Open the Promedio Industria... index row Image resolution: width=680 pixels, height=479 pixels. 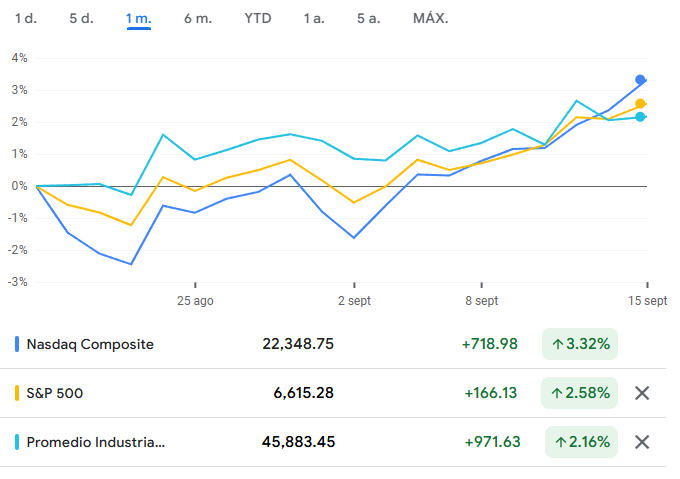click(x=333, y=442)
